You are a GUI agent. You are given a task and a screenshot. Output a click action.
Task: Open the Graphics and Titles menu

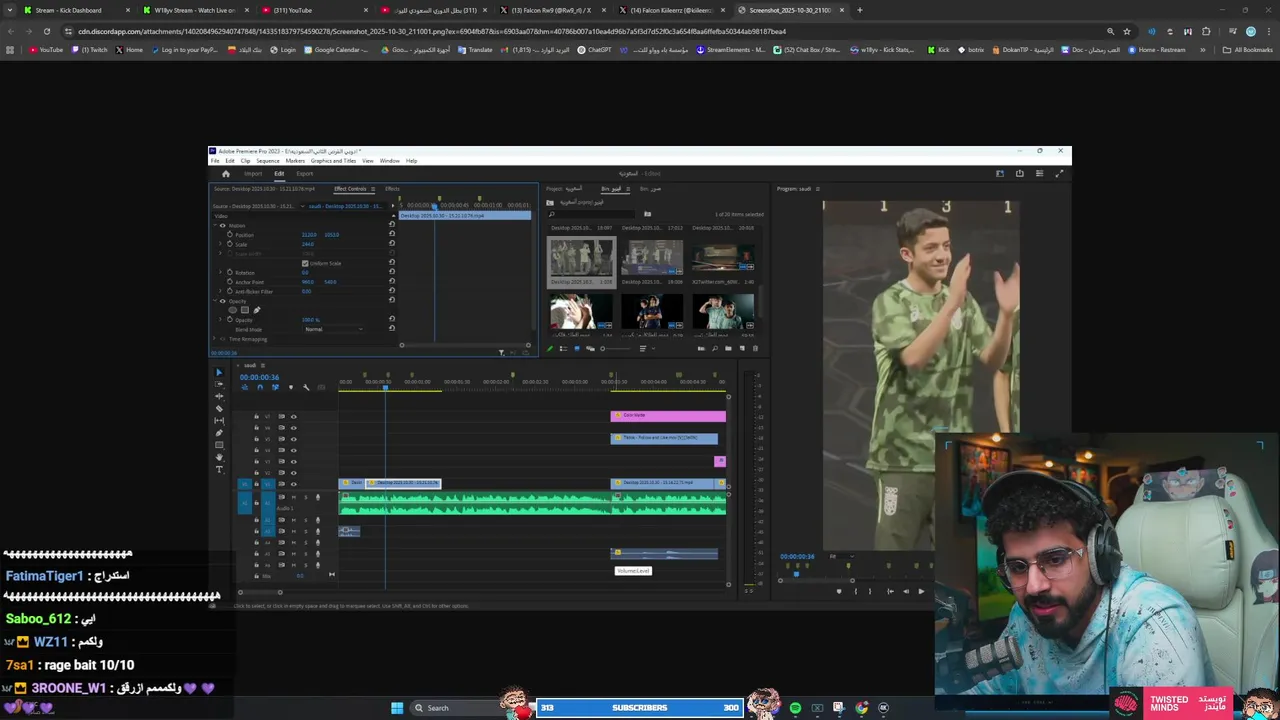coord(333,161)
